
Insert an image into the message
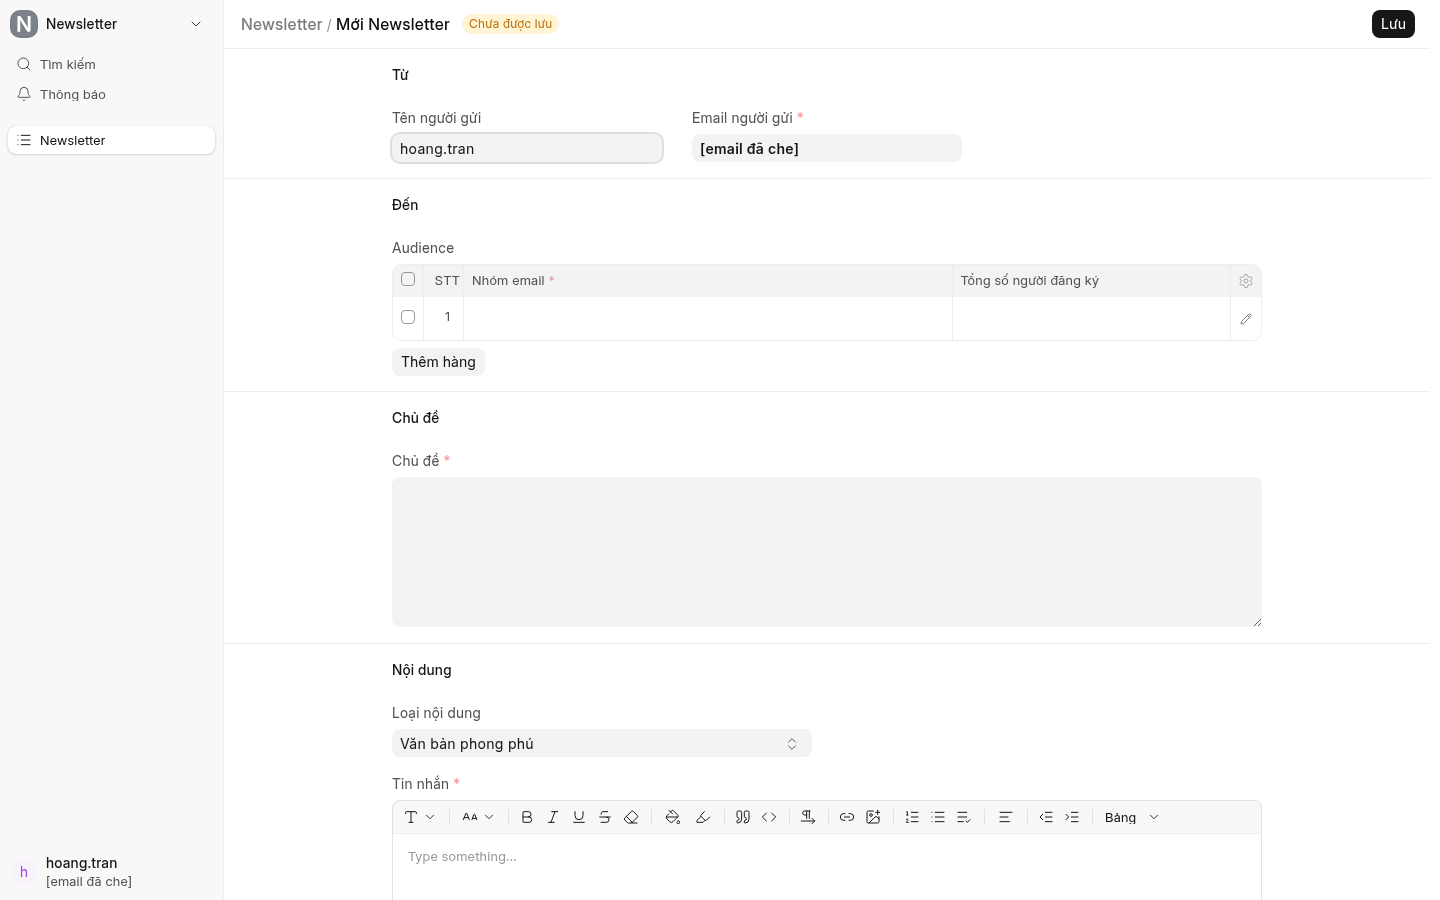pos(873,817)
